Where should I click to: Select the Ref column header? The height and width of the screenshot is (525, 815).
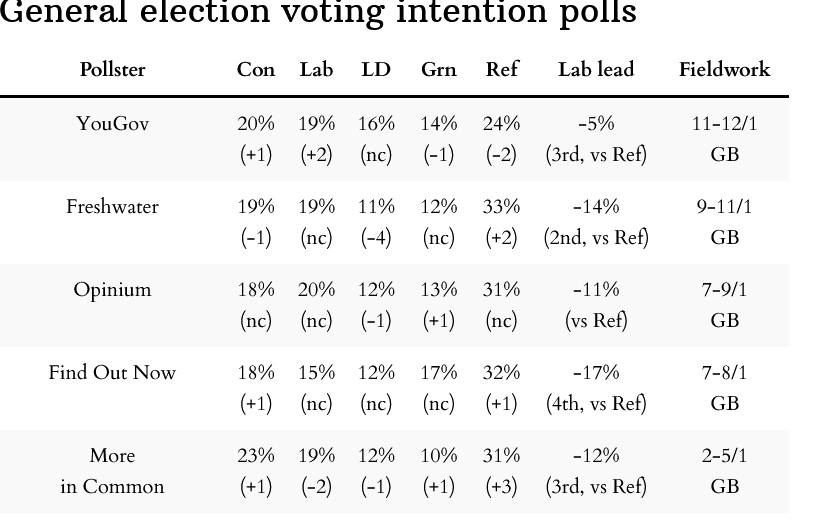coord(501,70)
